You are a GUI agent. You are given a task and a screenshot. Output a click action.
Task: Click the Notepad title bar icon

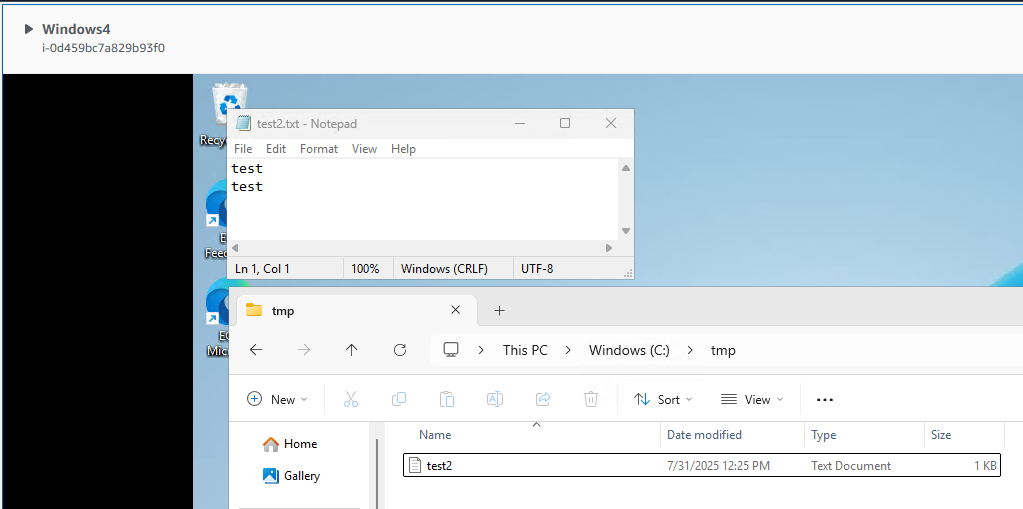tap(243, 123)
